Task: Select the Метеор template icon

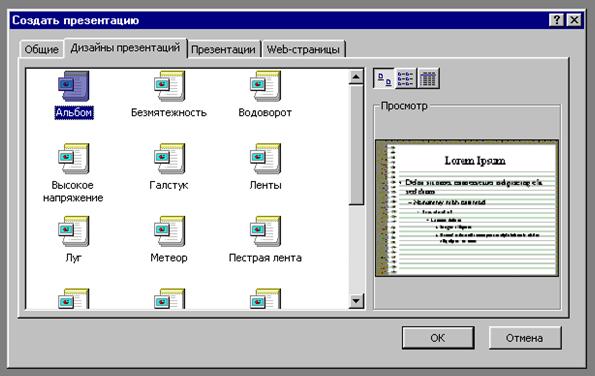Action: tap(169, 231)
